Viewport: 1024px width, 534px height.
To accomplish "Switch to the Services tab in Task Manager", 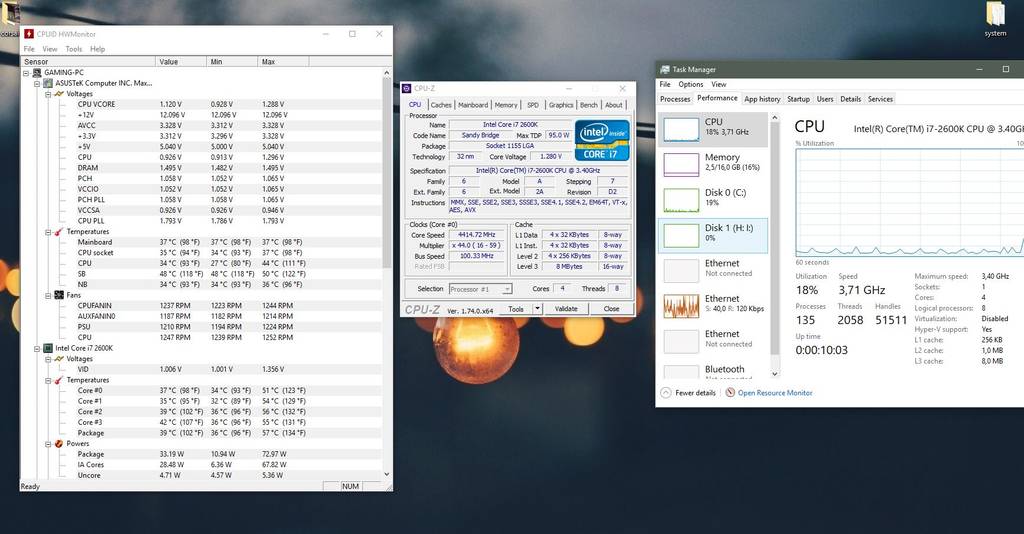I will [x=880, y=99].
